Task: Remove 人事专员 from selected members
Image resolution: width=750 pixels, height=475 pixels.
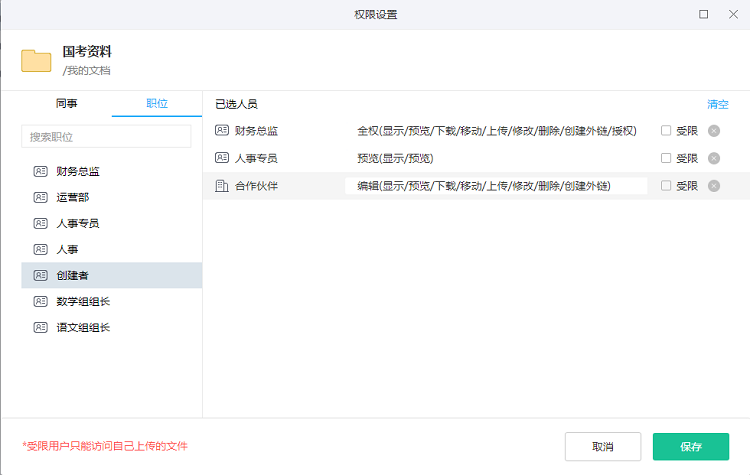Action: 714,158
